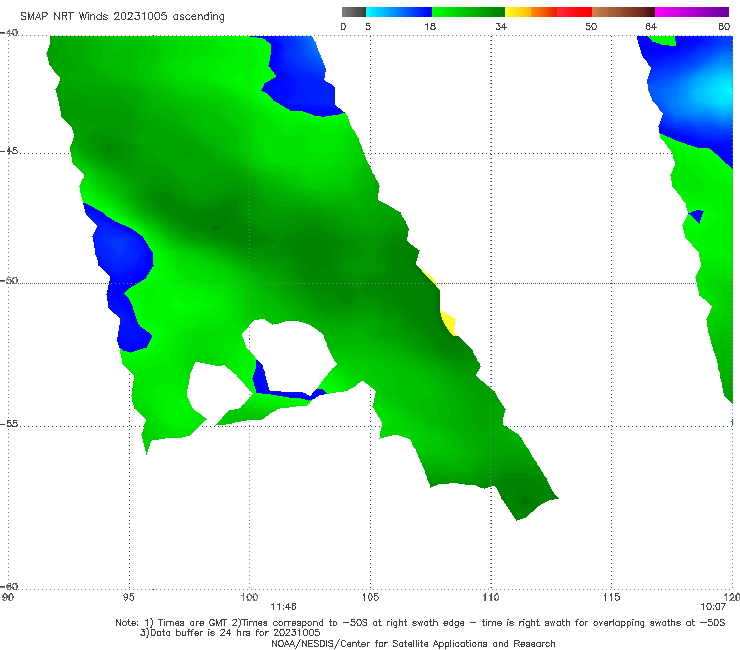
Task: Click the title 'SMAP NRT Winds 20231005 ascending'
Action: [122, 16]
